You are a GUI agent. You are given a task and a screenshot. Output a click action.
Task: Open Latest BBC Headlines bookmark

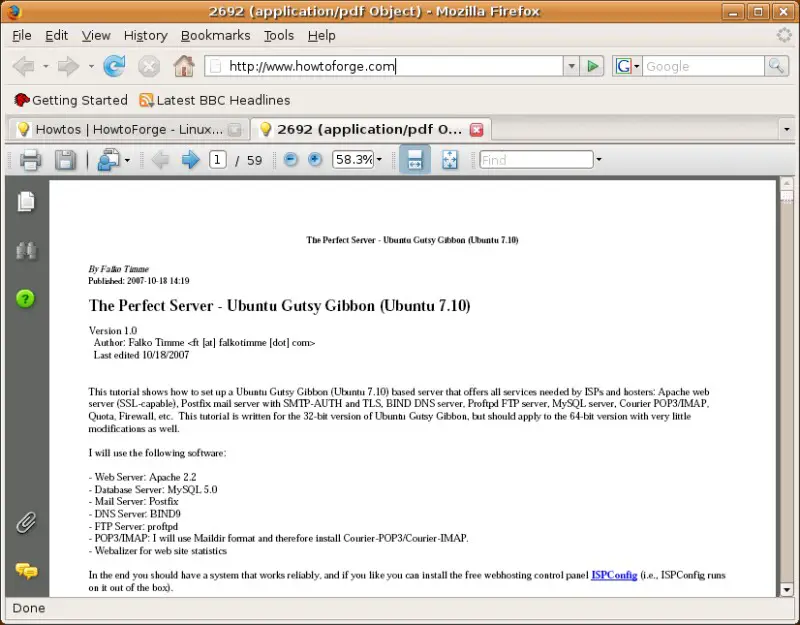tap(214, 100)
